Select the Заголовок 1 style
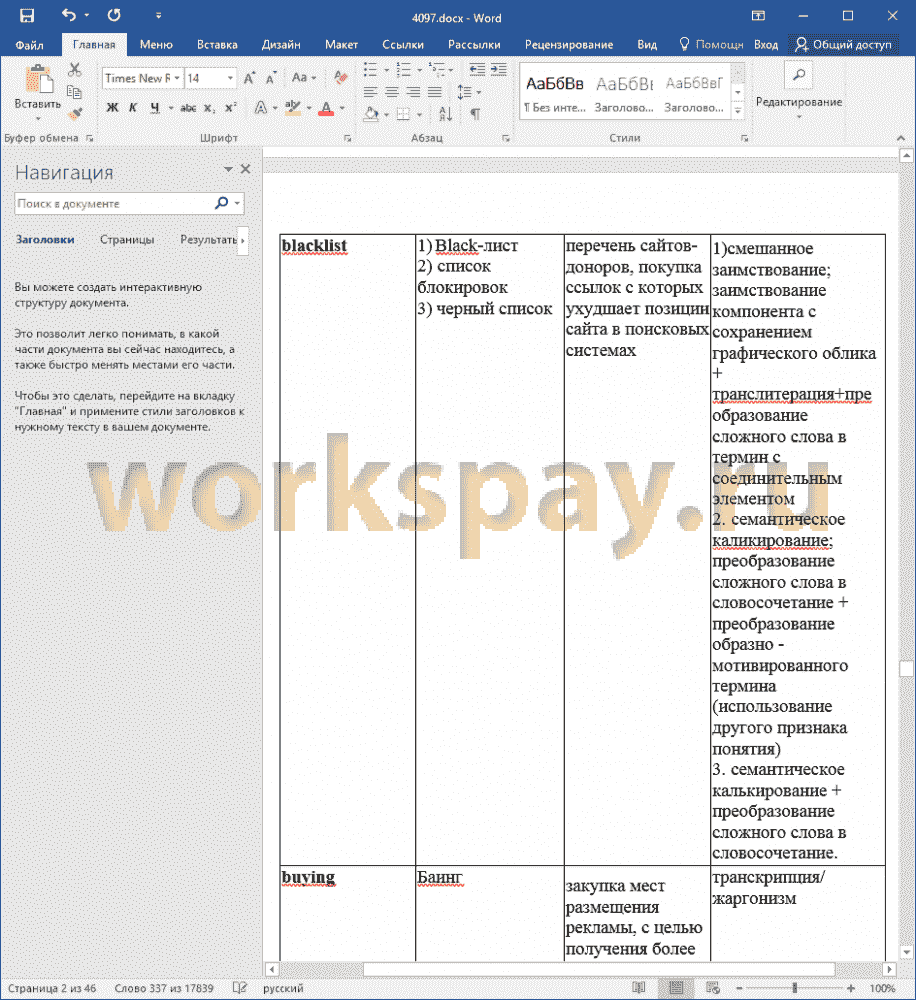Viewport: 916px width, 1000px height. (624, 94)
